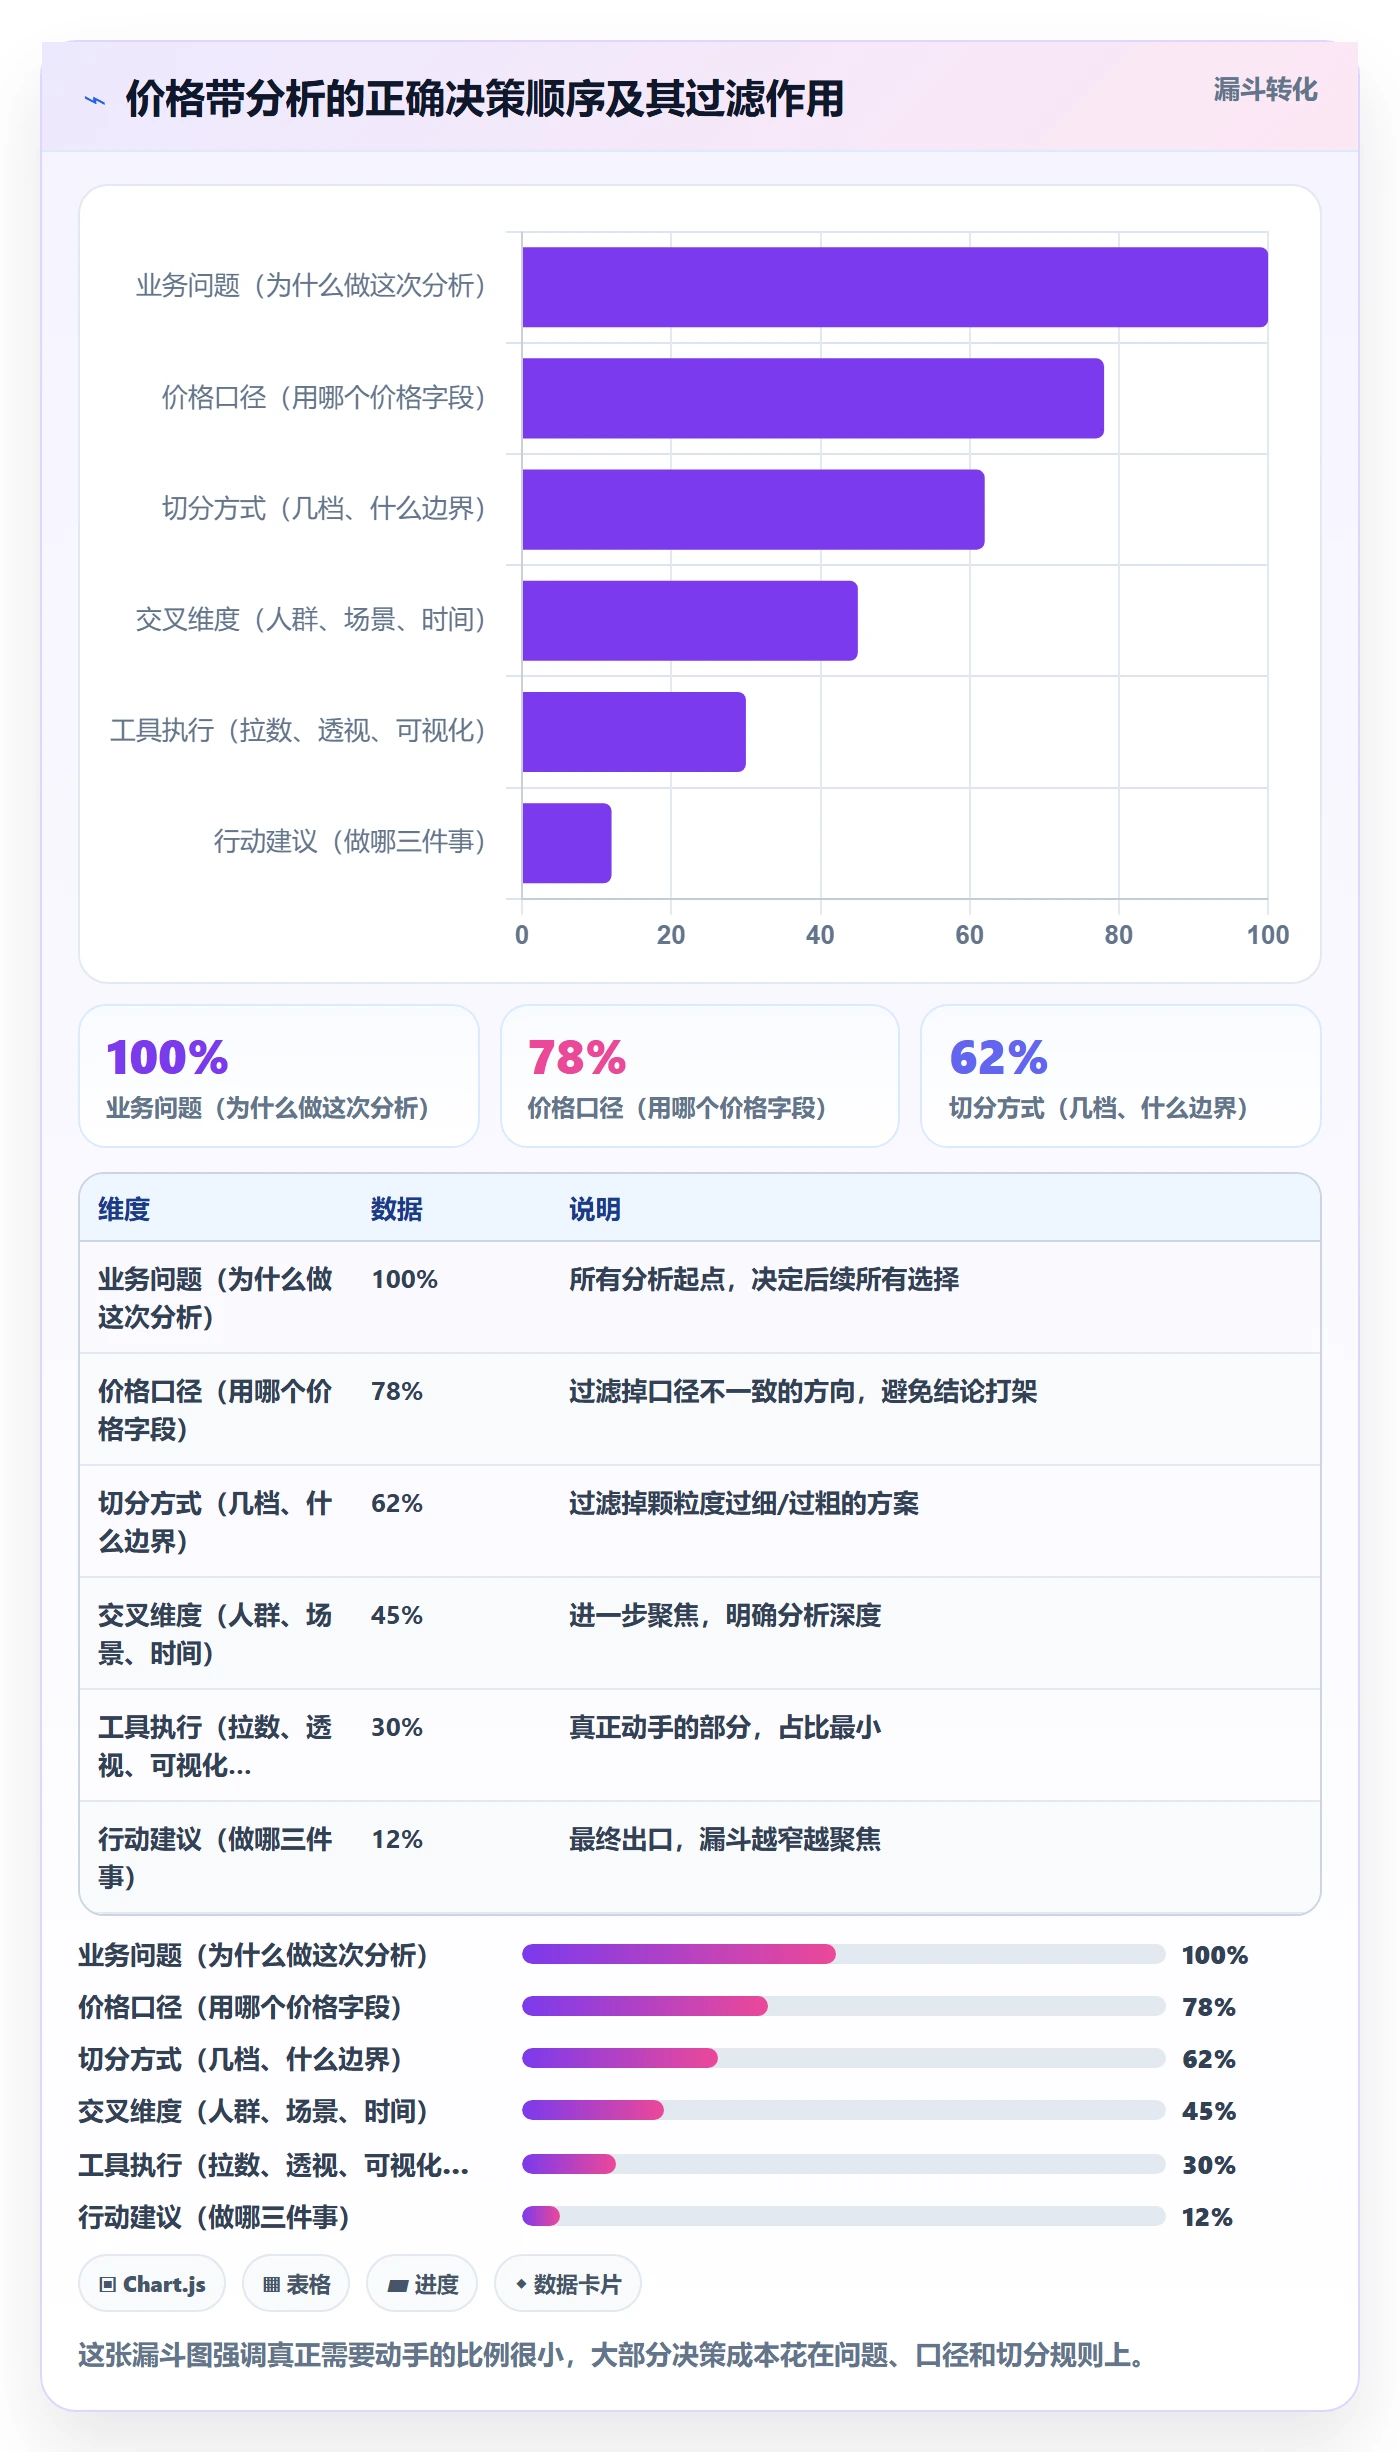Click the 数据卡片 chip
The height and width of the screenshot is (2452, 1400).
568,2284
